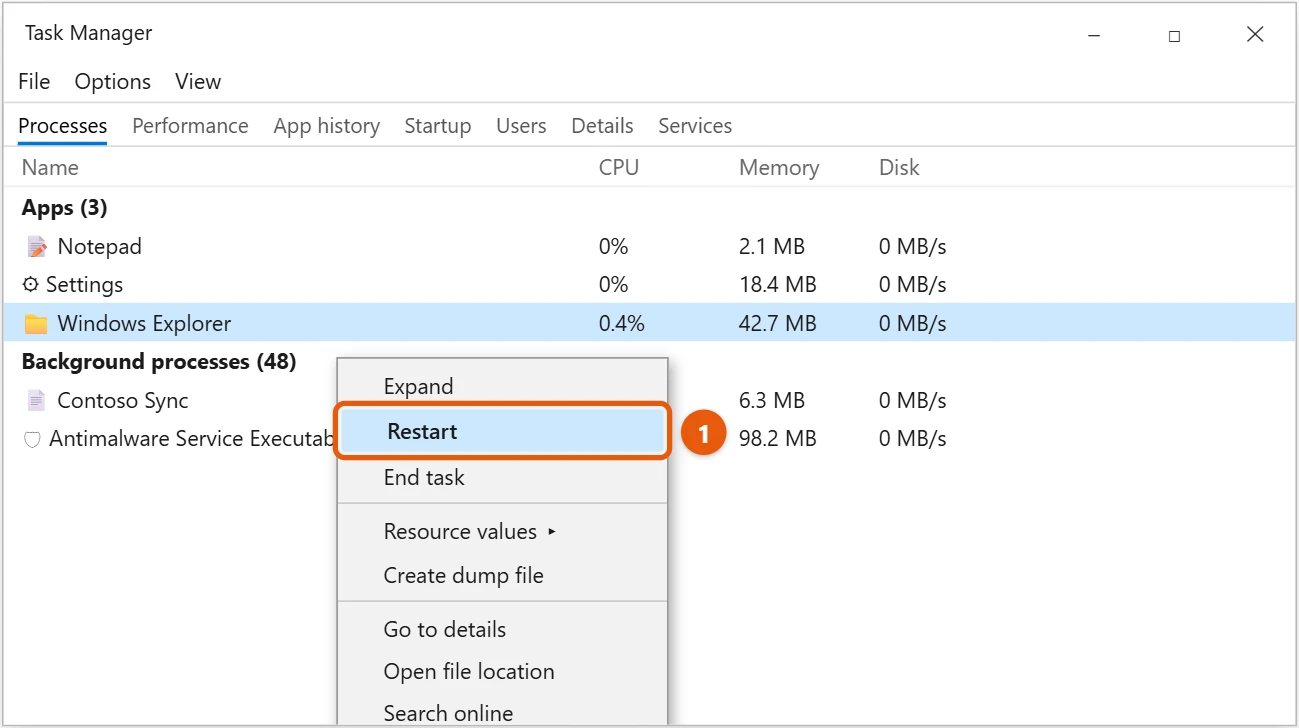
Task: Select Create dump file option
Action: [x=502, y=576]
